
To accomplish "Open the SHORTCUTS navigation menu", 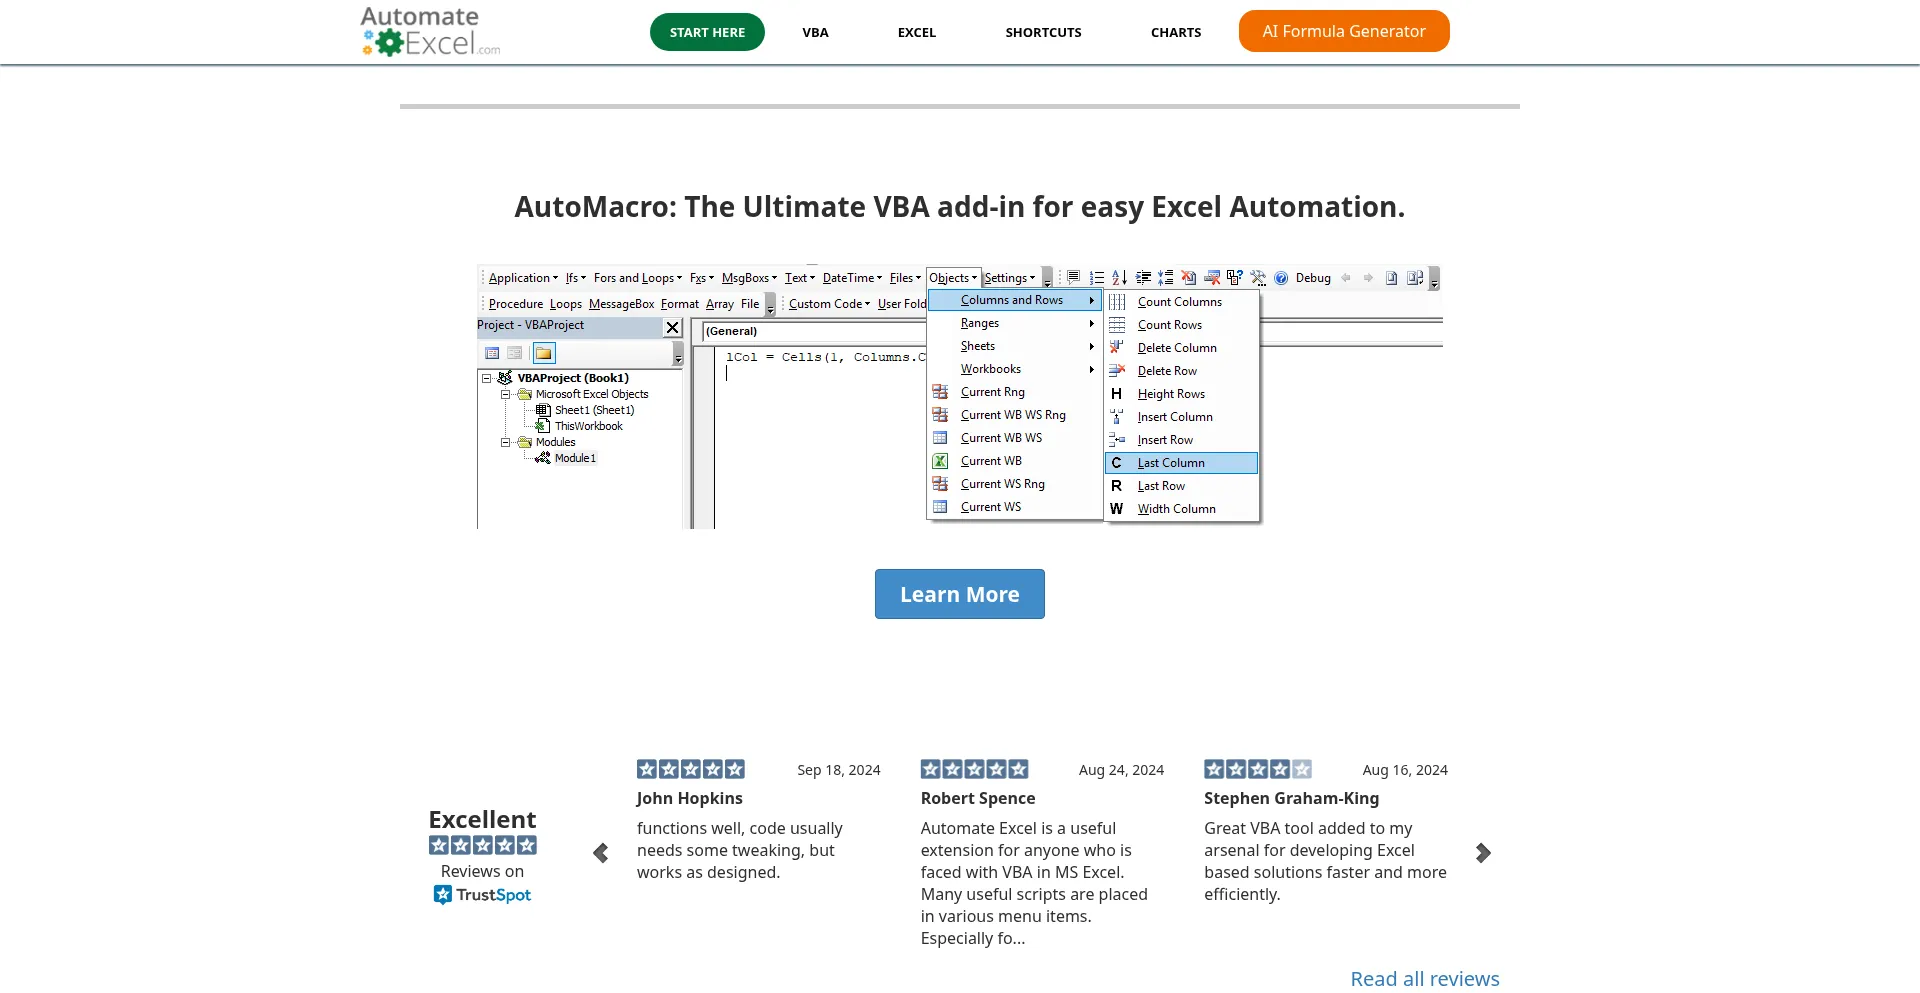I will coord(1043,32).
